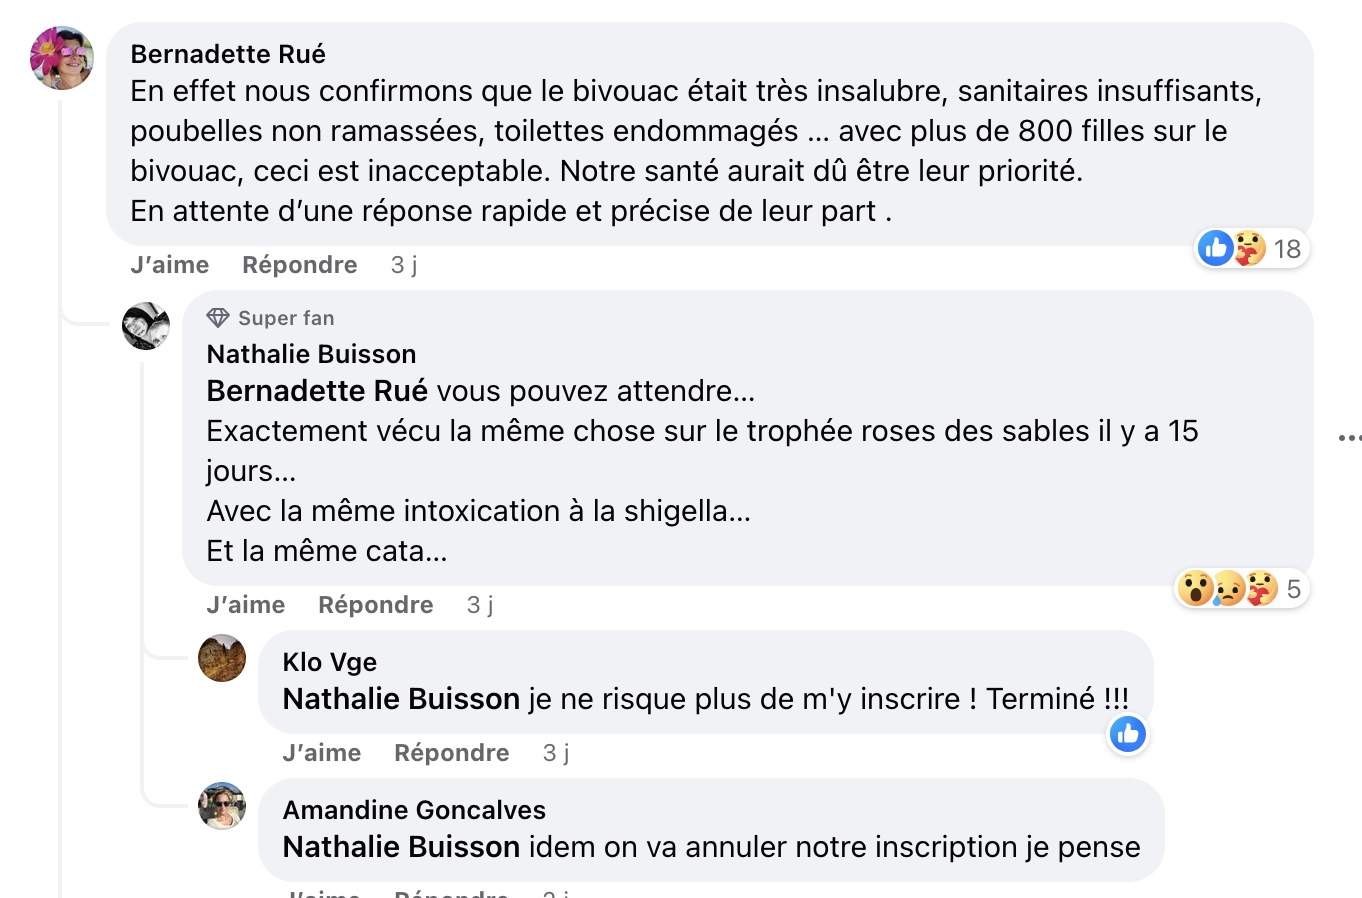
Task: Open the Nathalie Buisson author name link
Action: click(x=311, y=354)
